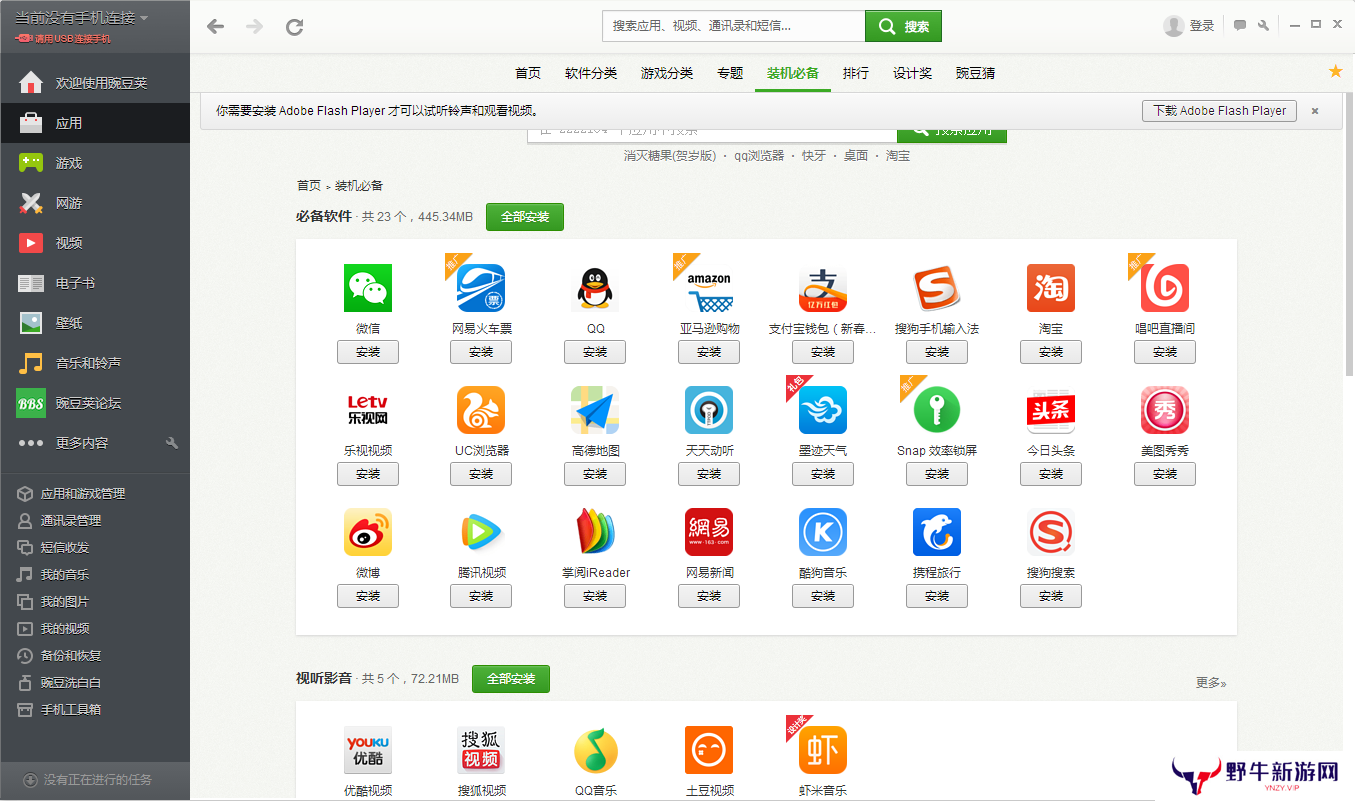Open 应用和游戏管理 in sidebar
Screen dimensions: 1355x801
pos(95,493)
